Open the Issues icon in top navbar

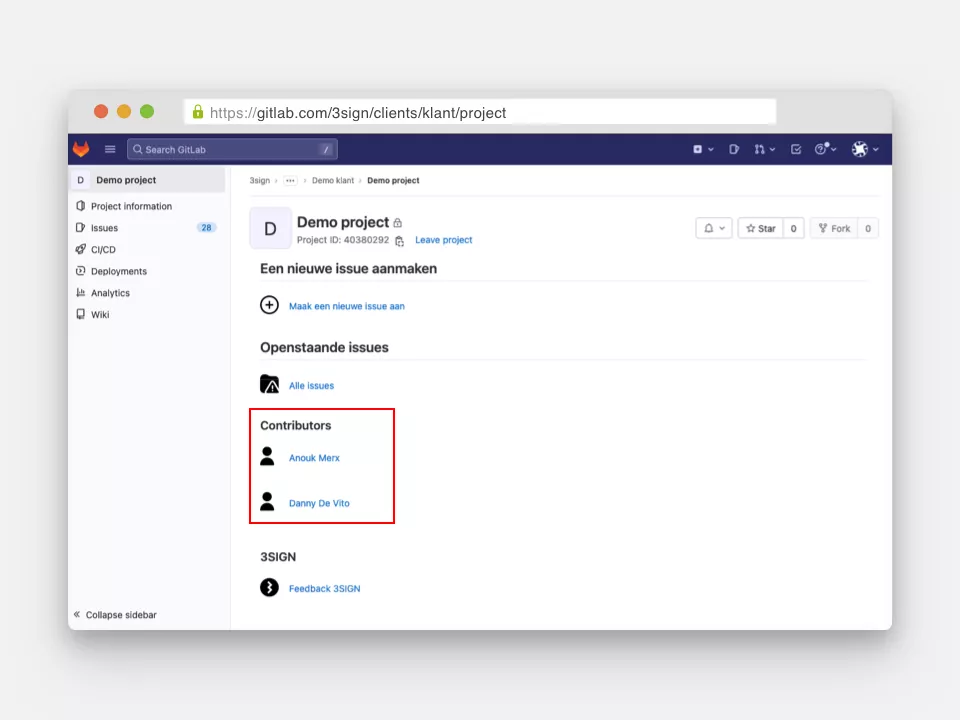(x=734, y=149)
